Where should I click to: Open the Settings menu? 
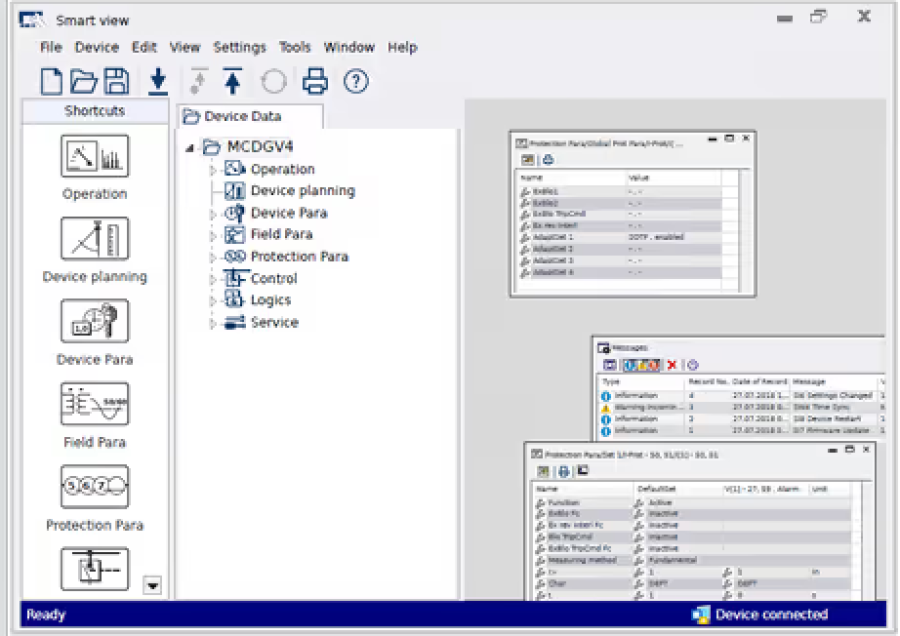[239, 47]
